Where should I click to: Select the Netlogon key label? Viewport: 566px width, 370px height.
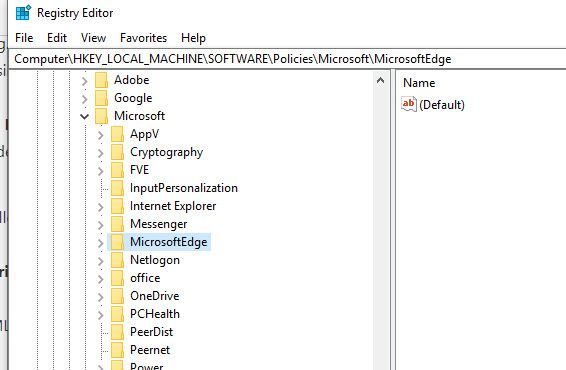click(155, 260)
